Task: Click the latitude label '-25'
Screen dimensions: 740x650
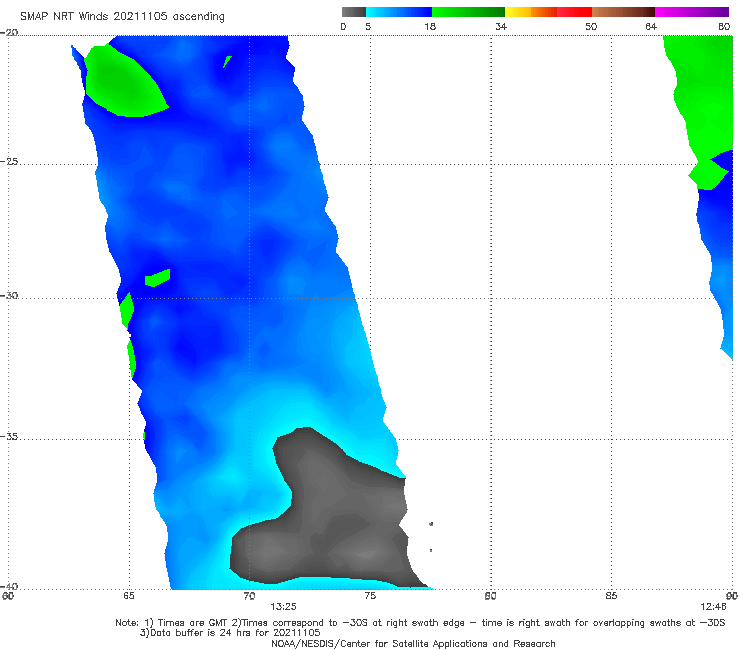Action: (9, 161)
